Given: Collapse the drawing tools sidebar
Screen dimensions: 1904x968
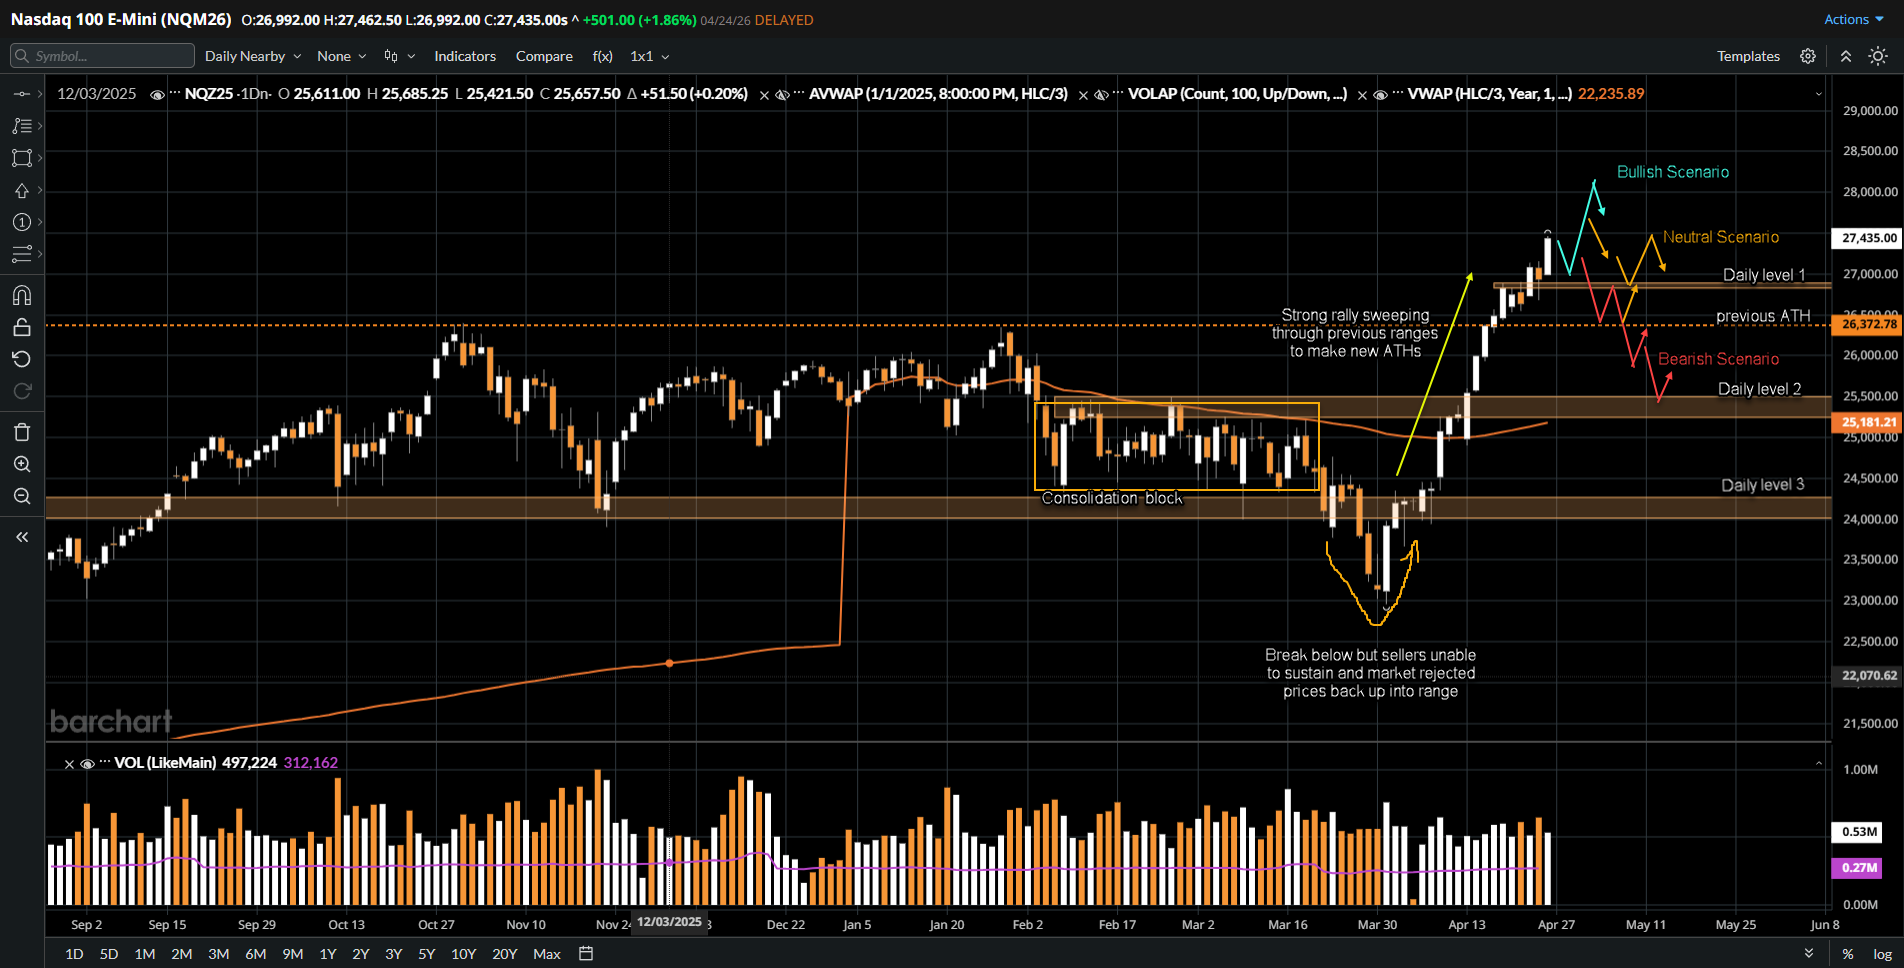Looking at the screenshot, I should [x=21, y=537].
